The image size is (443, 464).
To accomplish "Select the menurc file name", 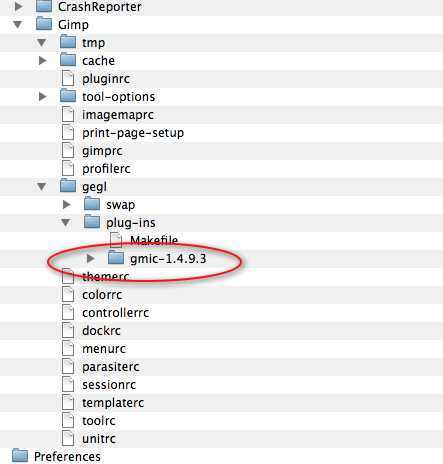I will coord(104,349).
